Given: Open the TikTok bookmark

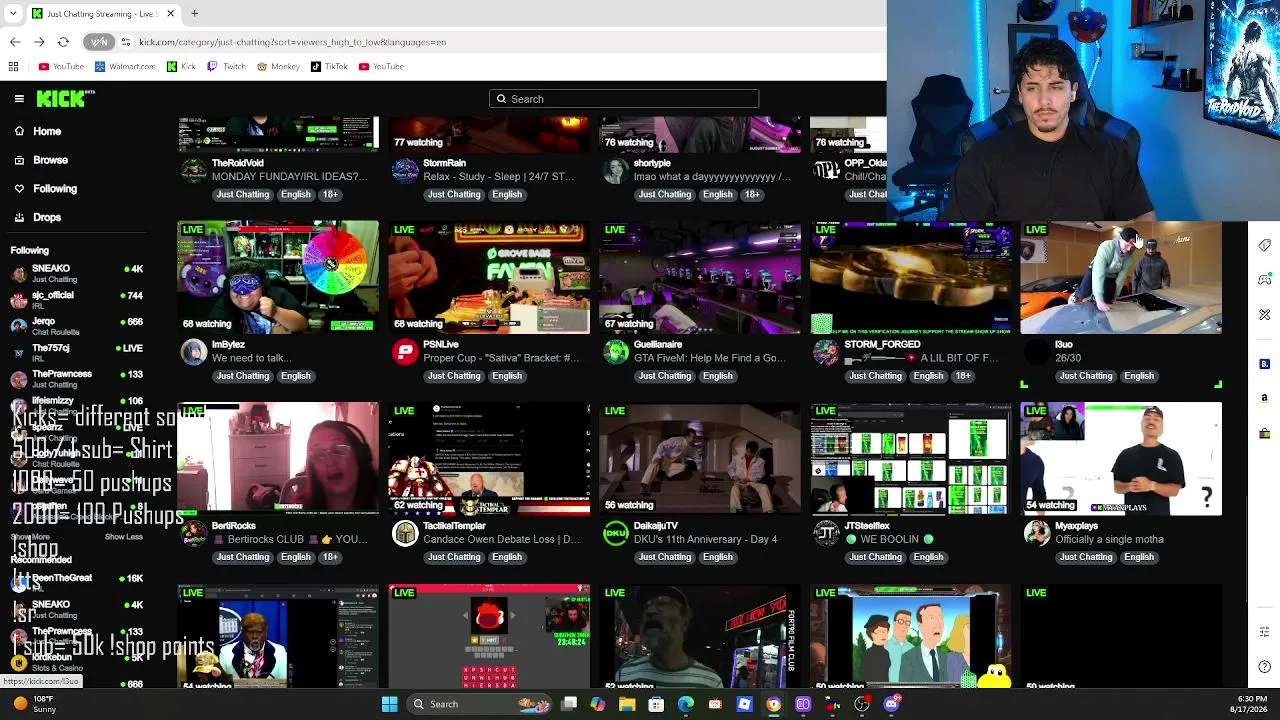Looking at the screenshot, I should point(329,66).
